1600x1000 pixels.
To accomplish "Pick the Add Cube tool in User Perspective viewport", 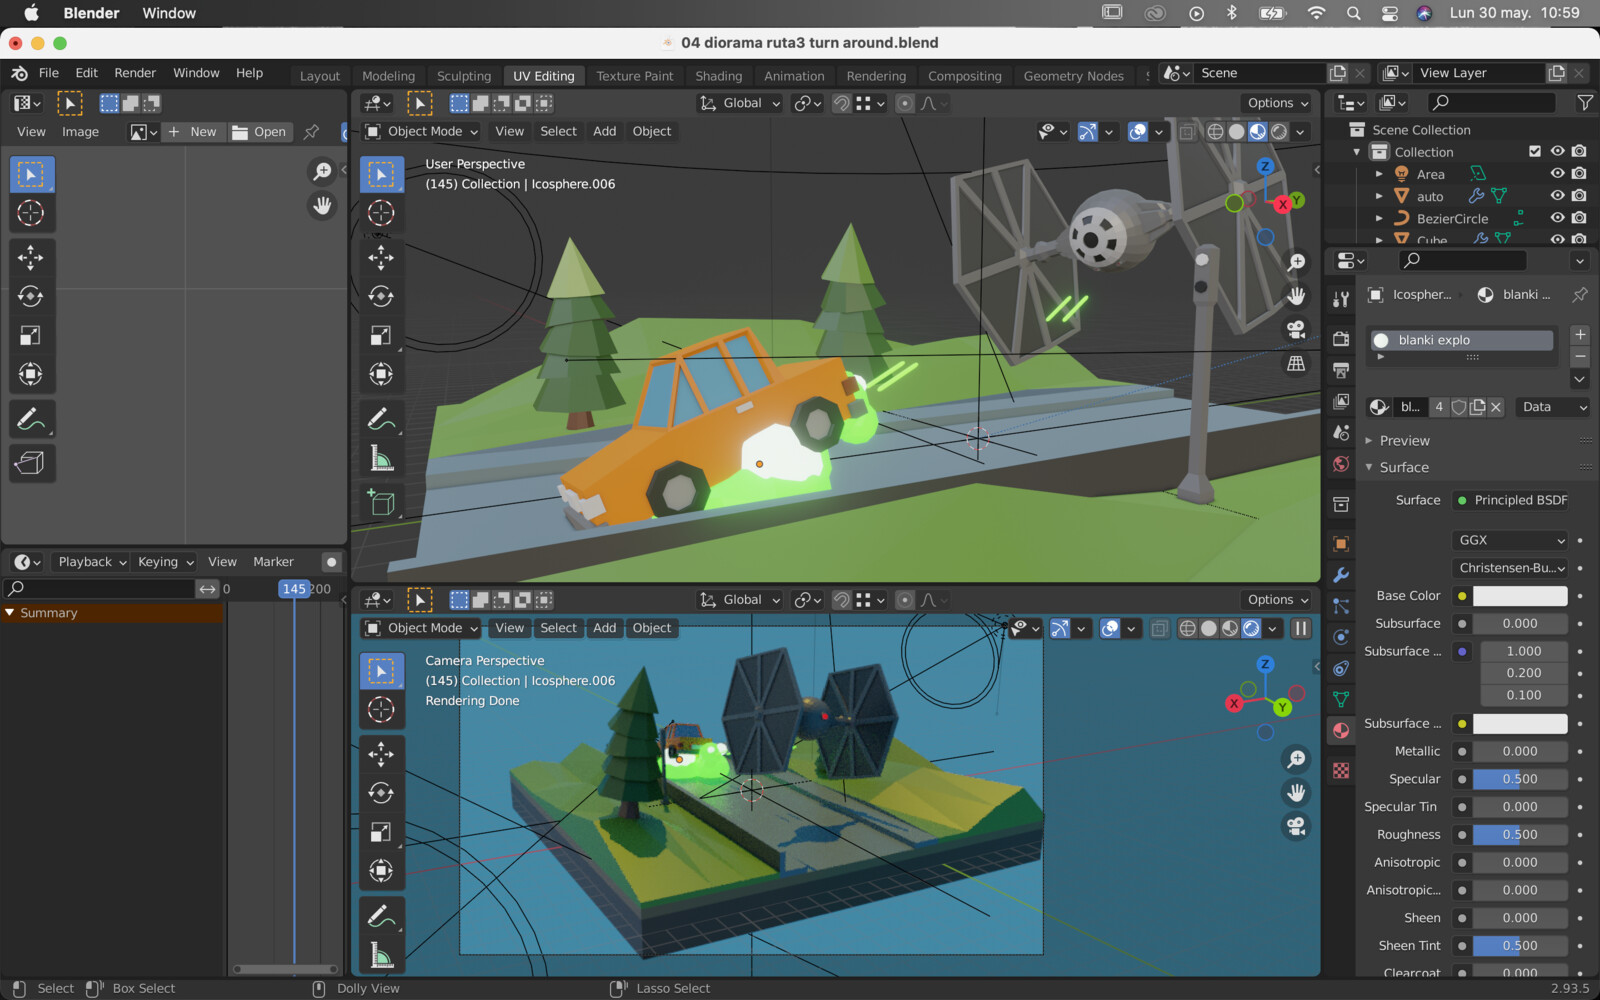I will coord(381,502).
